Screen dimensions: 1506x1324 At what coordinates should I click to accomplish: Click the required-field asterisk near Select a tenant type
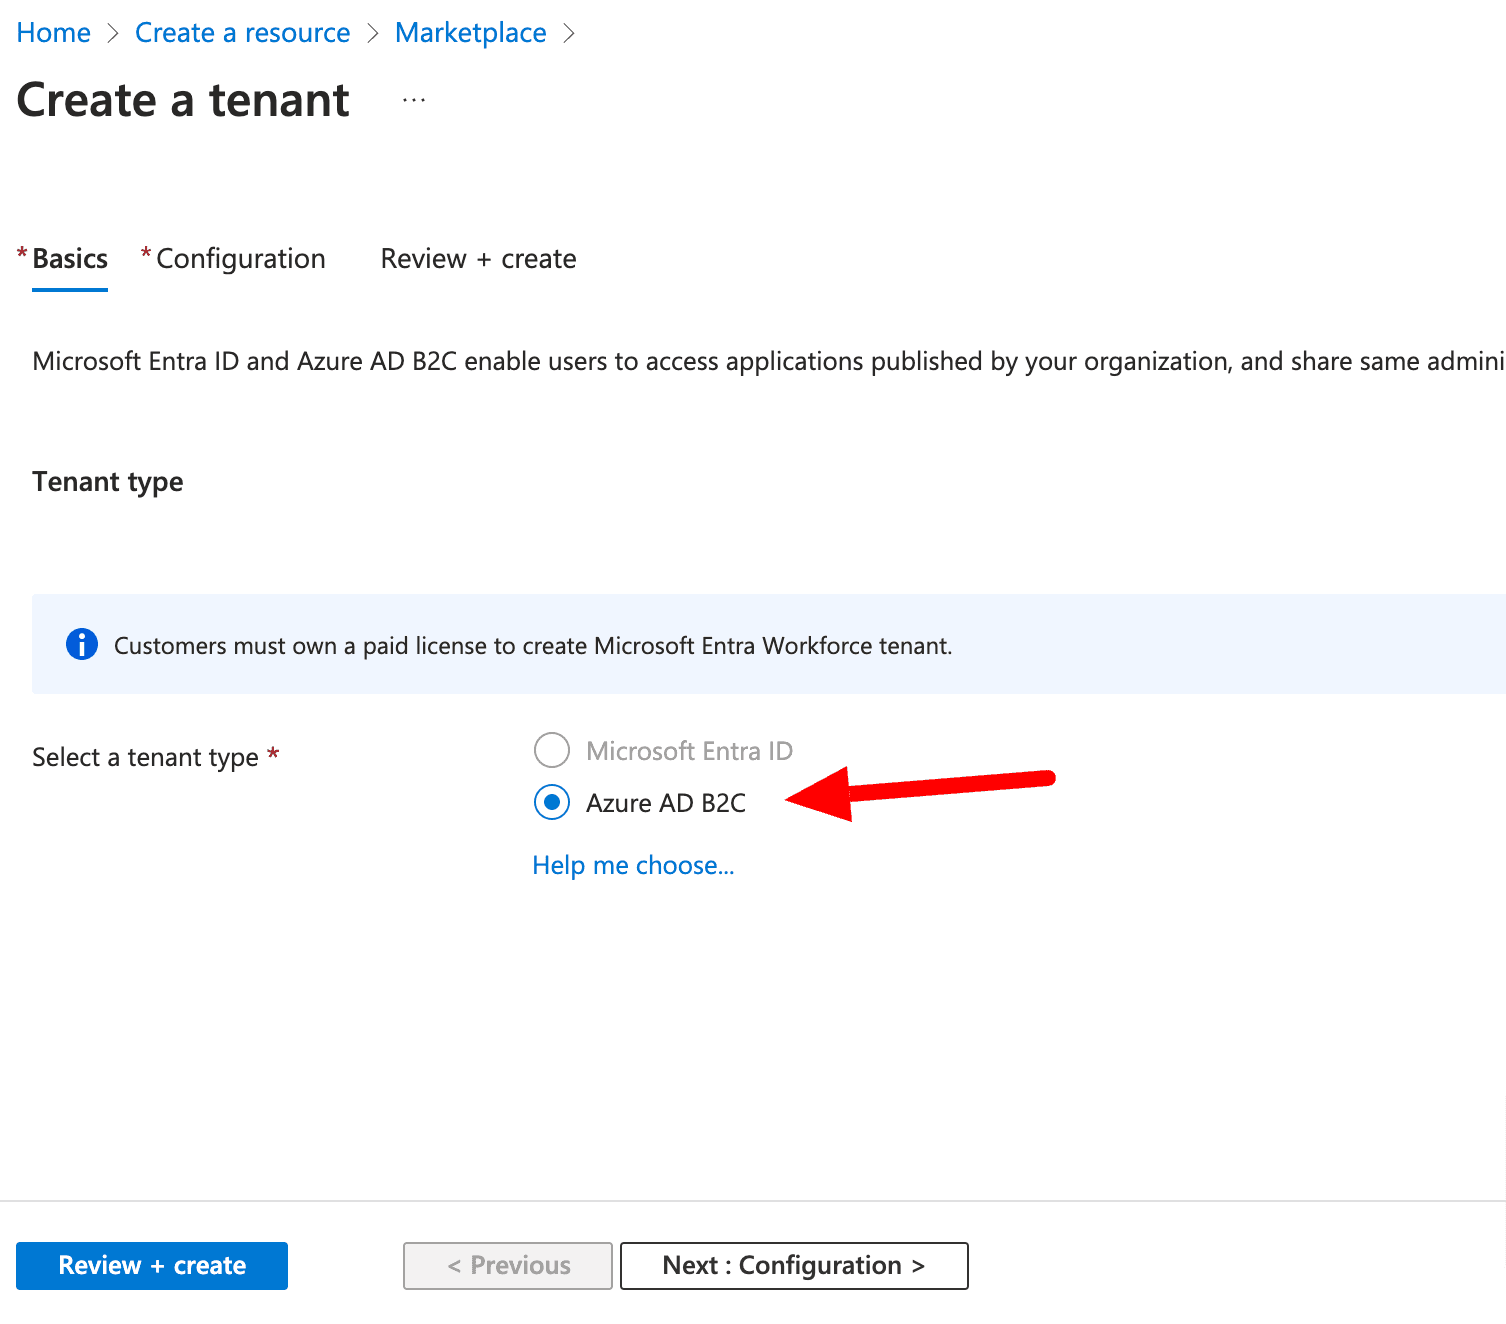click(x=274, y=756)
